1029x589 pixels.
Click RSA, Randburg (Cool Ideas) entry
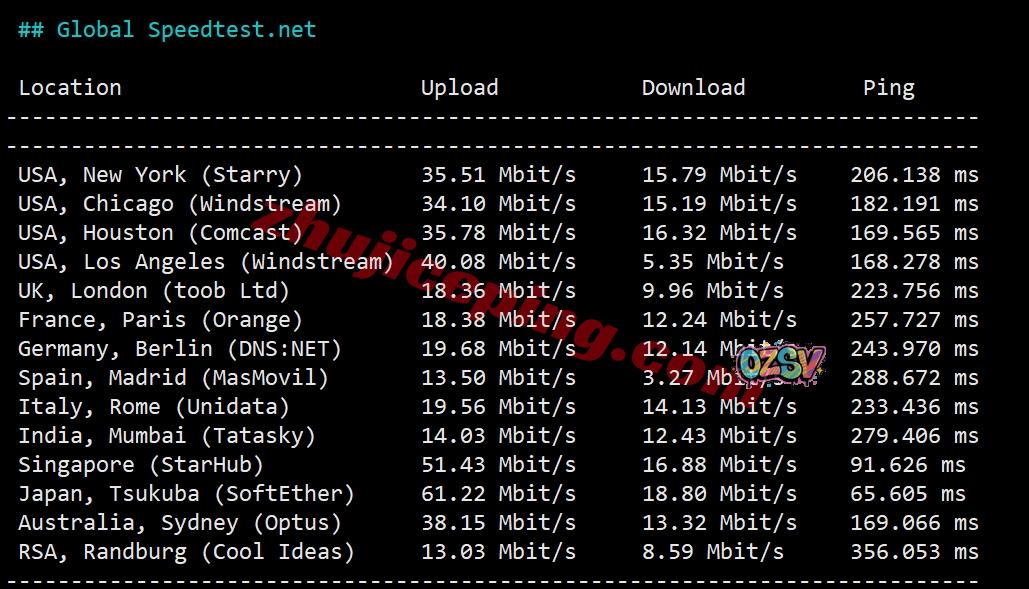tap(186, 552)
